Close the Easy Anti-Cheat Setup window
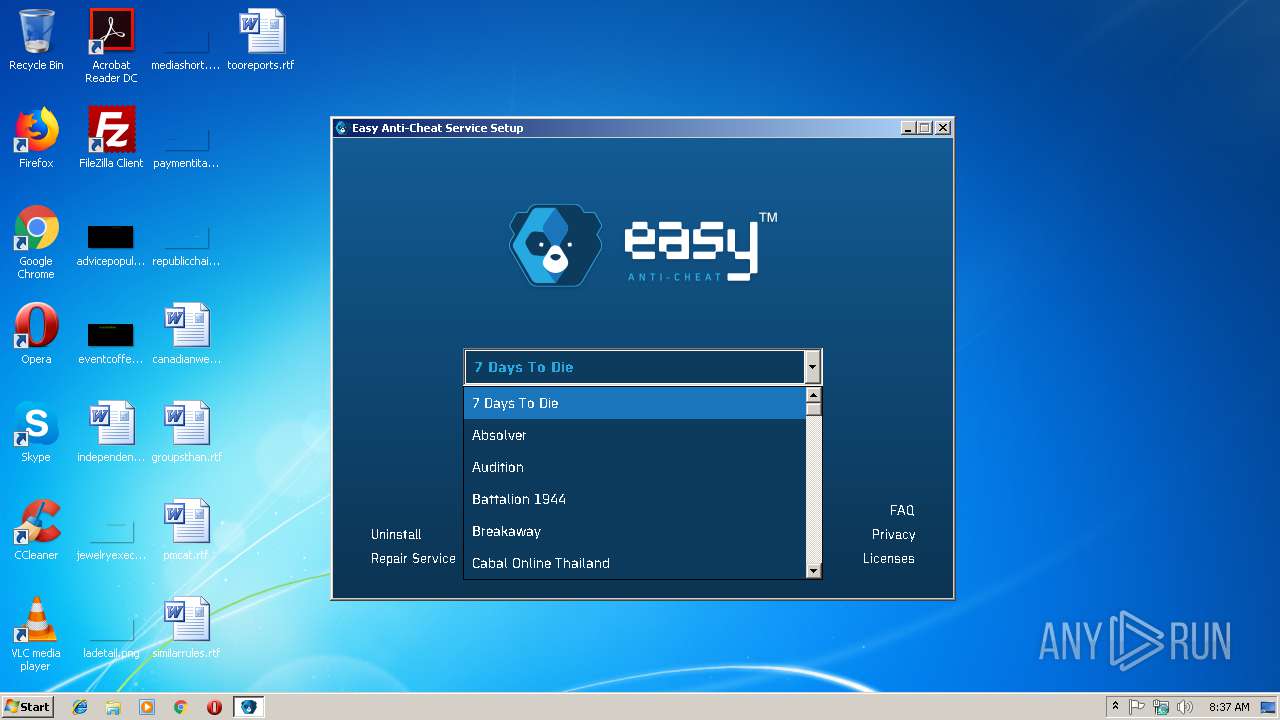 click(942, 128)
